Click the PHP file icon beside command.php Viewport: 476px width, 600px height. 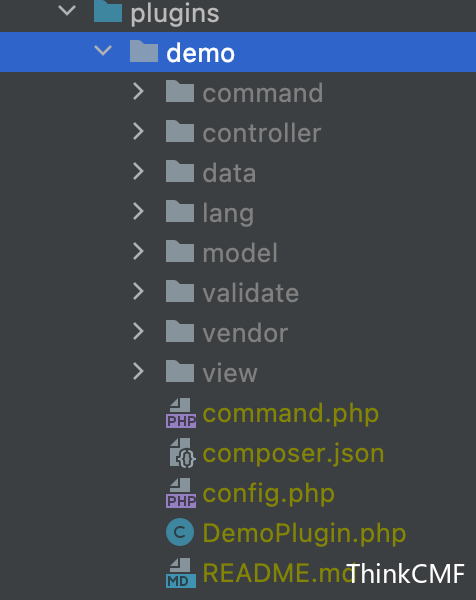tap(181, 413)
